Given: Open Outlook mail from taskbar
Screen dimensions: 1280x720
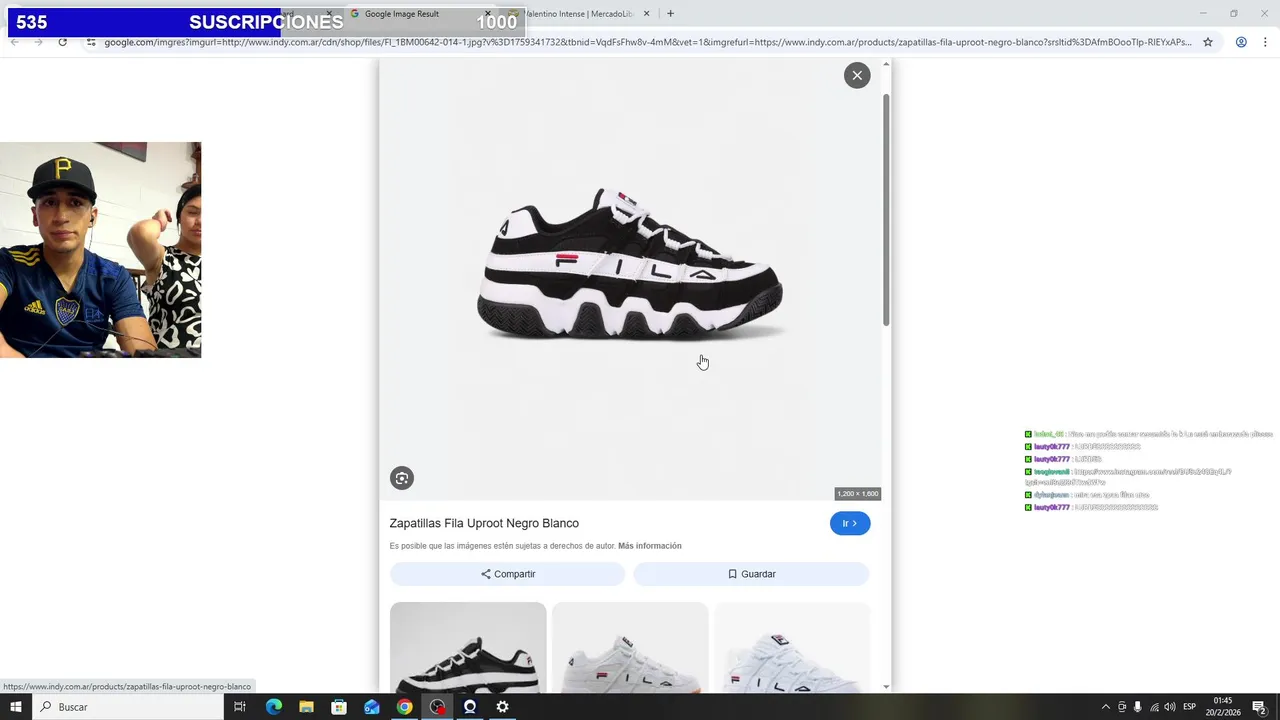Looking at the screenshot, I should pyautogui.click(x=372, y=707).
